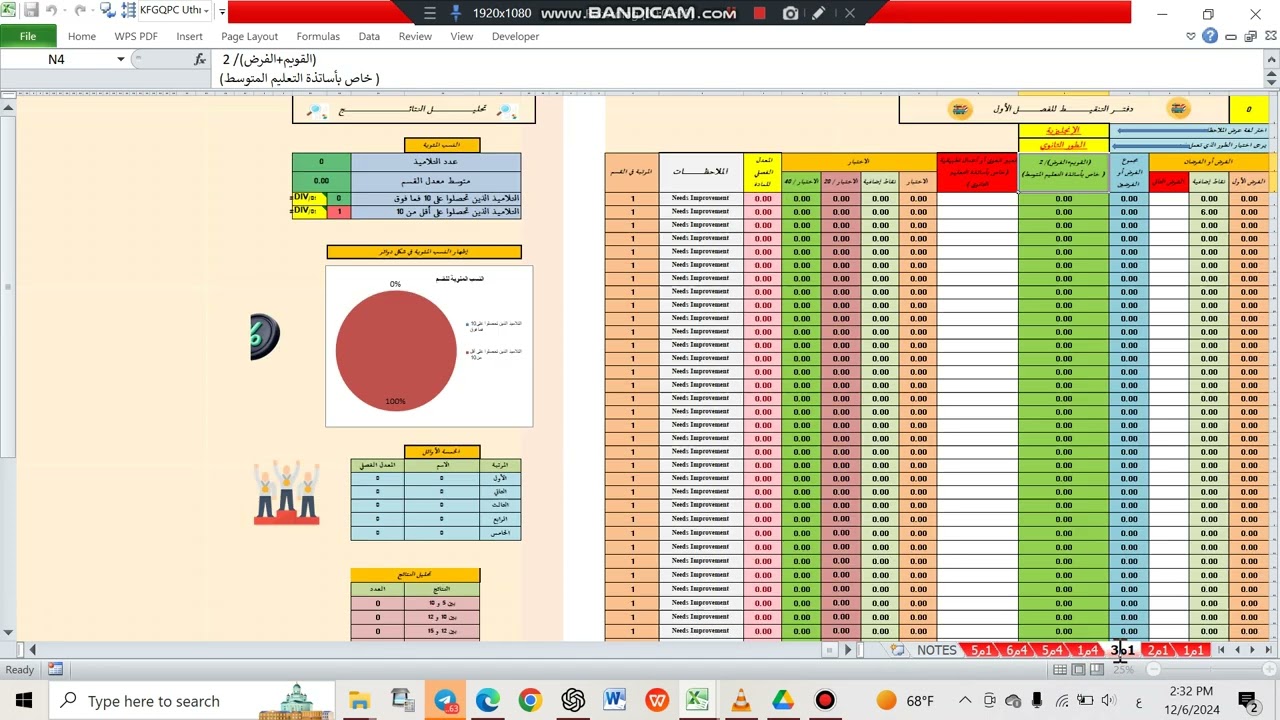Click the Redo arrow icon
Image resolution: width=1280 pixels, height=720 pixels.
point(79,11)
